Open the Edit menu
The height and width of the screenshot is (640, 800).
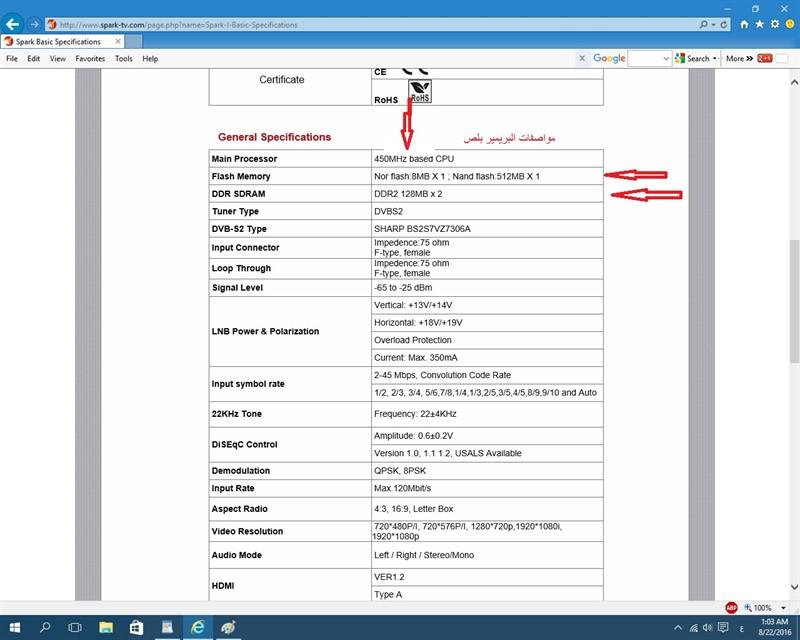34,59
